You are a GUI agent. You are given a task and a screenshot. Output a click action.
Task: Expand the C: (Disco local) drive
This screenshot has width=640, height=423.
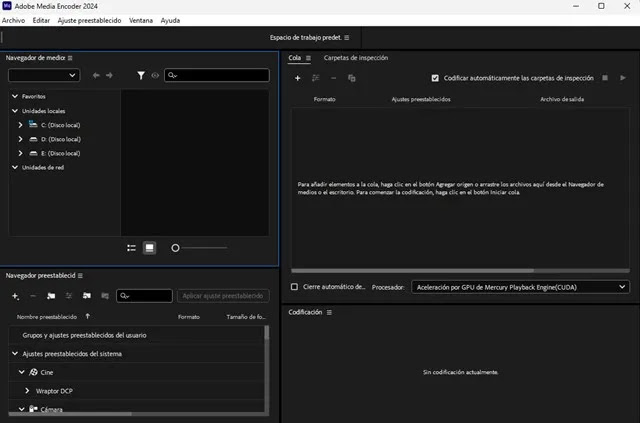(x=20, y=125)
